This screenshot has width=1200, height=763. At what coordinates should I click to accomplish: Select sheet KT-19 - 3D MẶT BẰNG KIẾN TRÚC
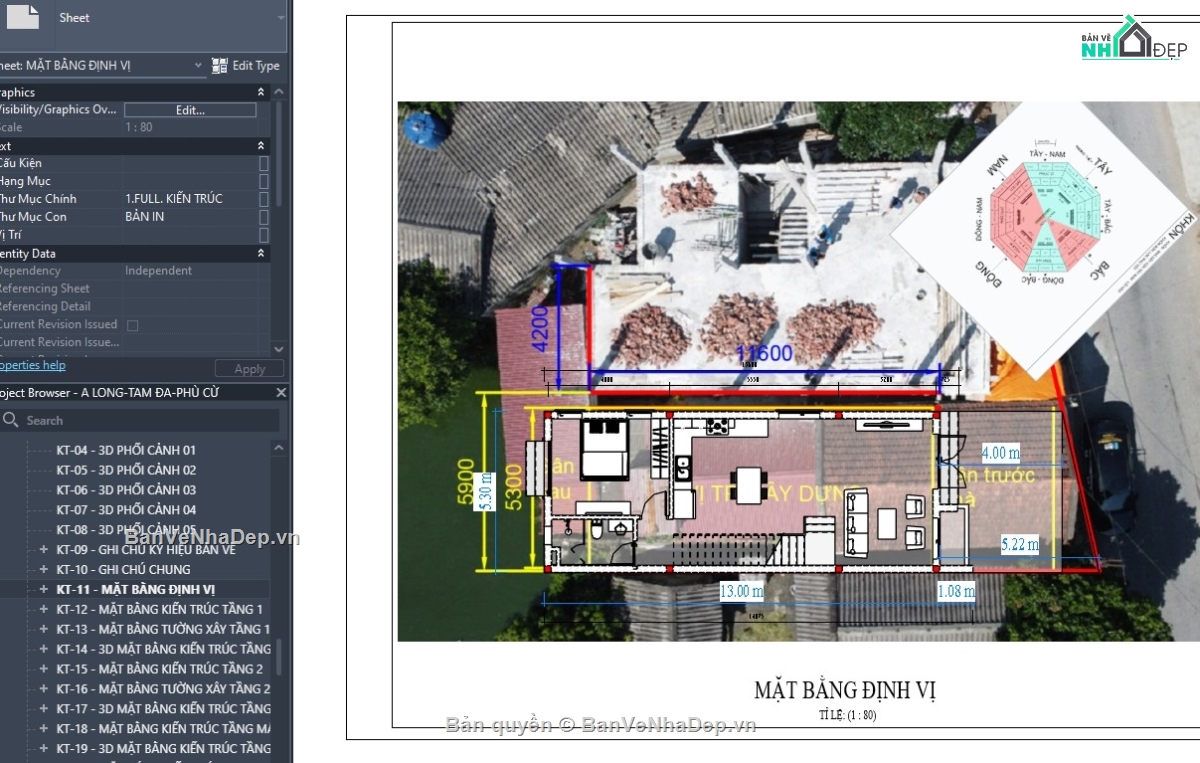[163, 749]
